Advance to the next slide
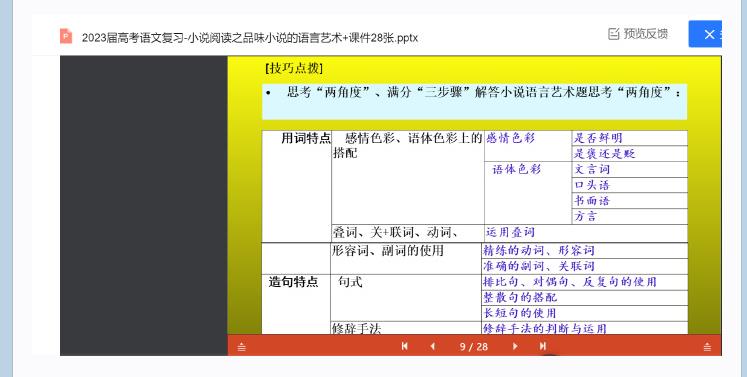Screen dimensions: 747x377 (515, 346)
